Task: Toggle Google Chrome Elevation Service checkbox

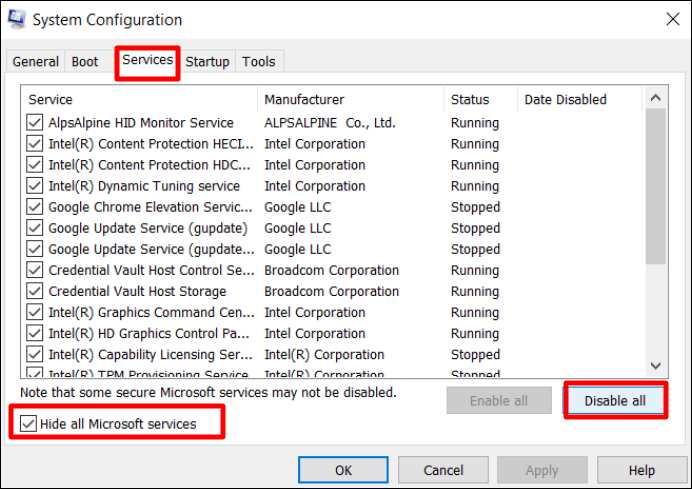Action: coord(35,207)
